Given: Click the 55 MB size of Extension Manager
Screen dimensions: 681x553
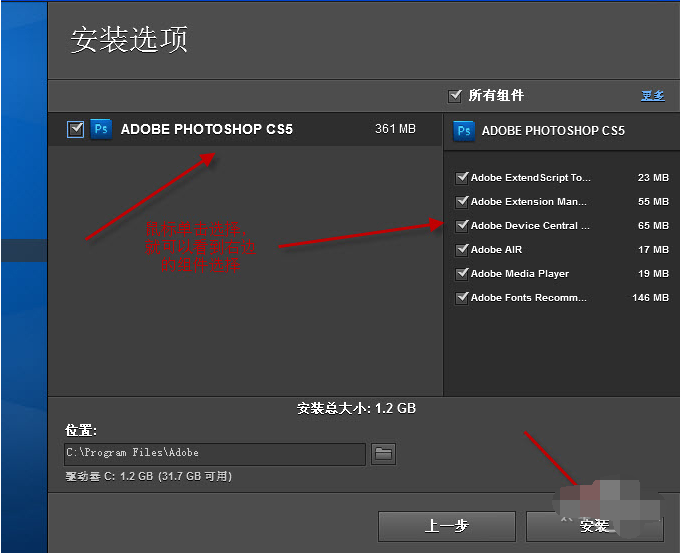Looking at the screenshot, I should (653, 202).
